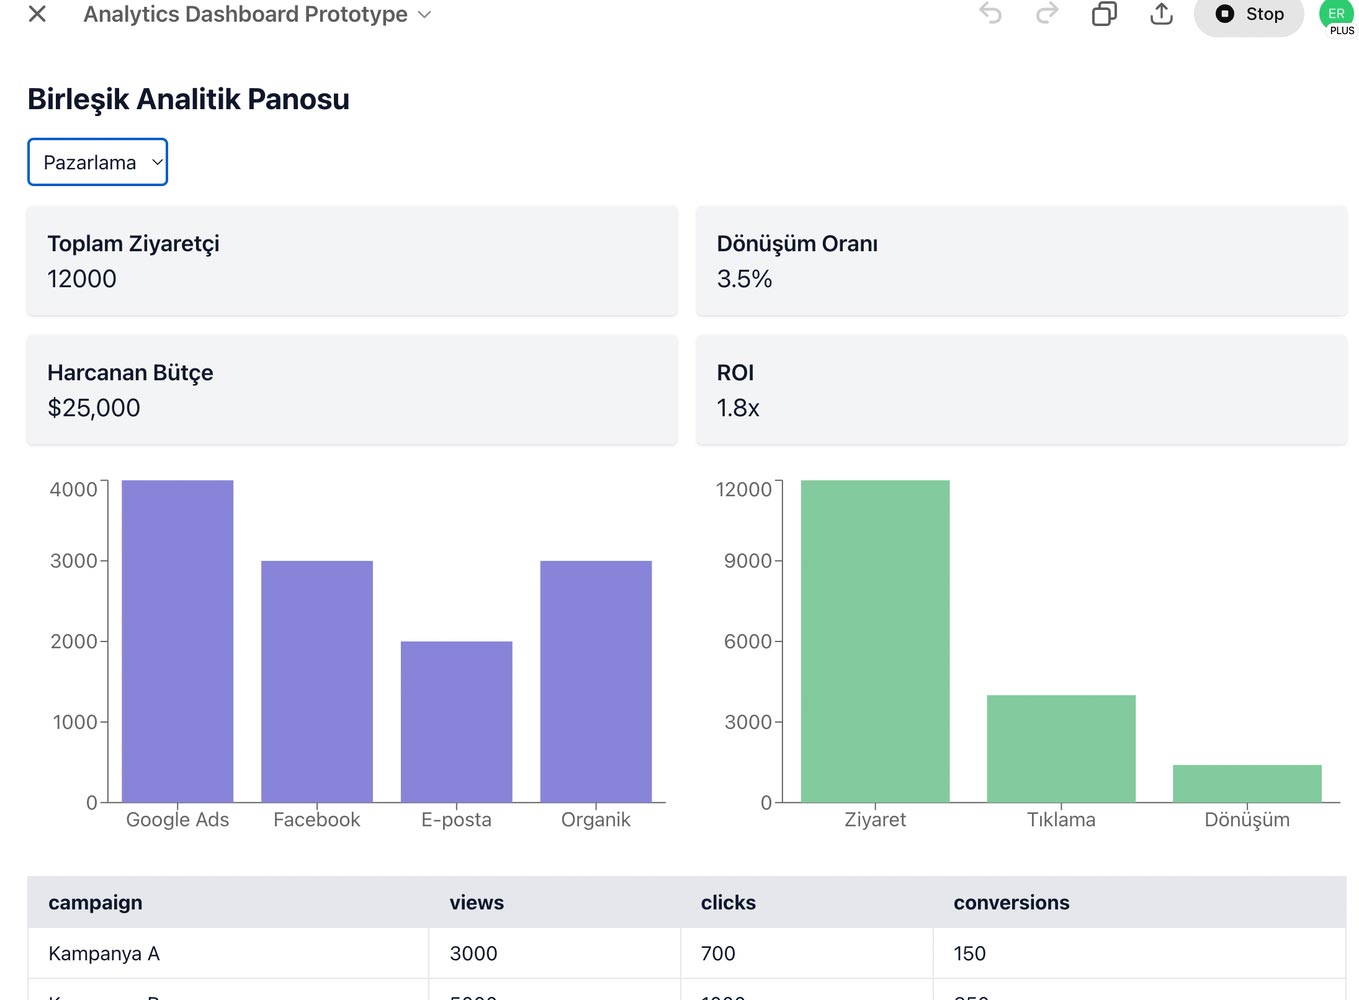Select the ROI metric card
This screenshot has width=1359, height=1000.
(1020, 390)
